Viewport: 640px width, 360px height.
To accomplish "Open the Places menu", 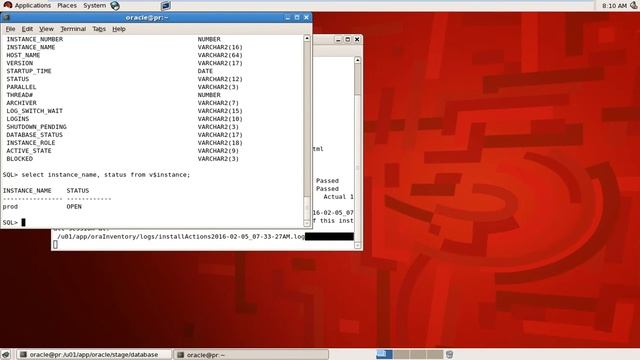I will tap(67, 5).
